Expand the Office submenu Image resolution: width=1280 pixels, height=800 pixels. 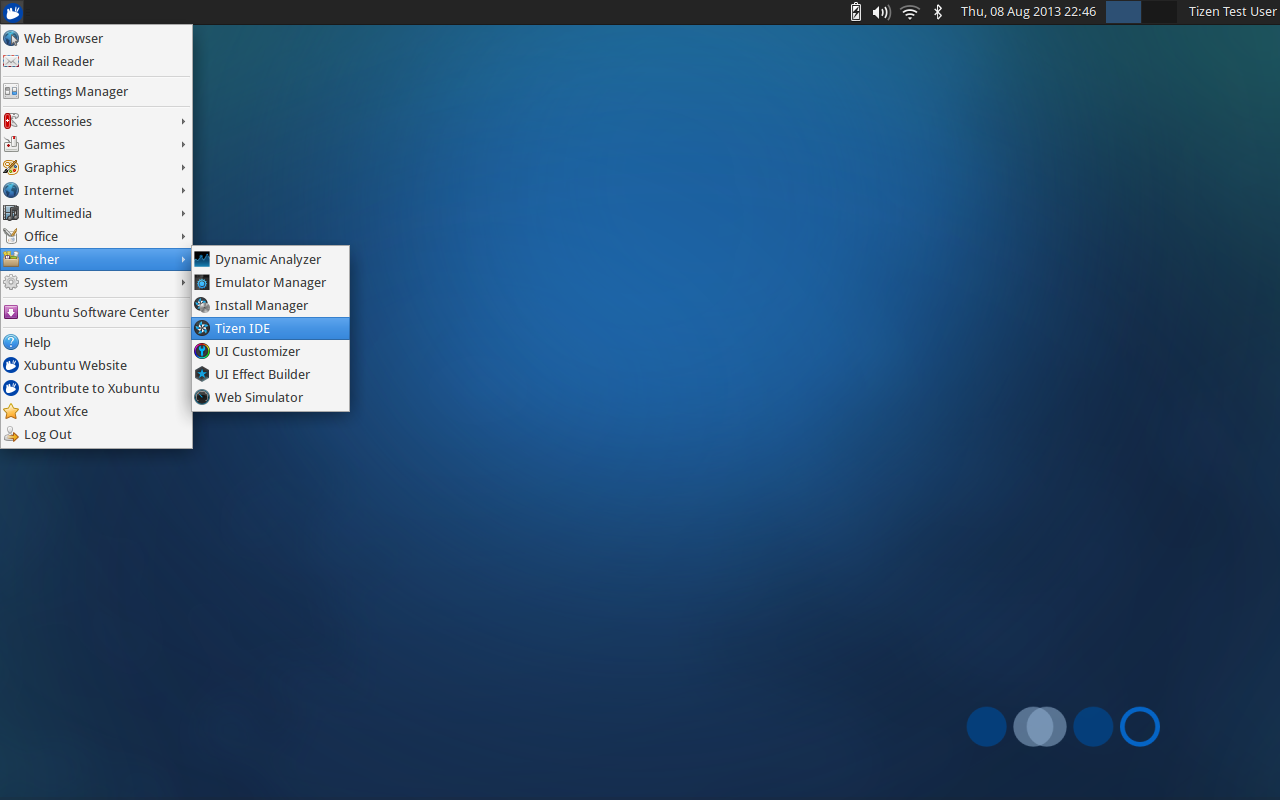(x=96, y=236)
